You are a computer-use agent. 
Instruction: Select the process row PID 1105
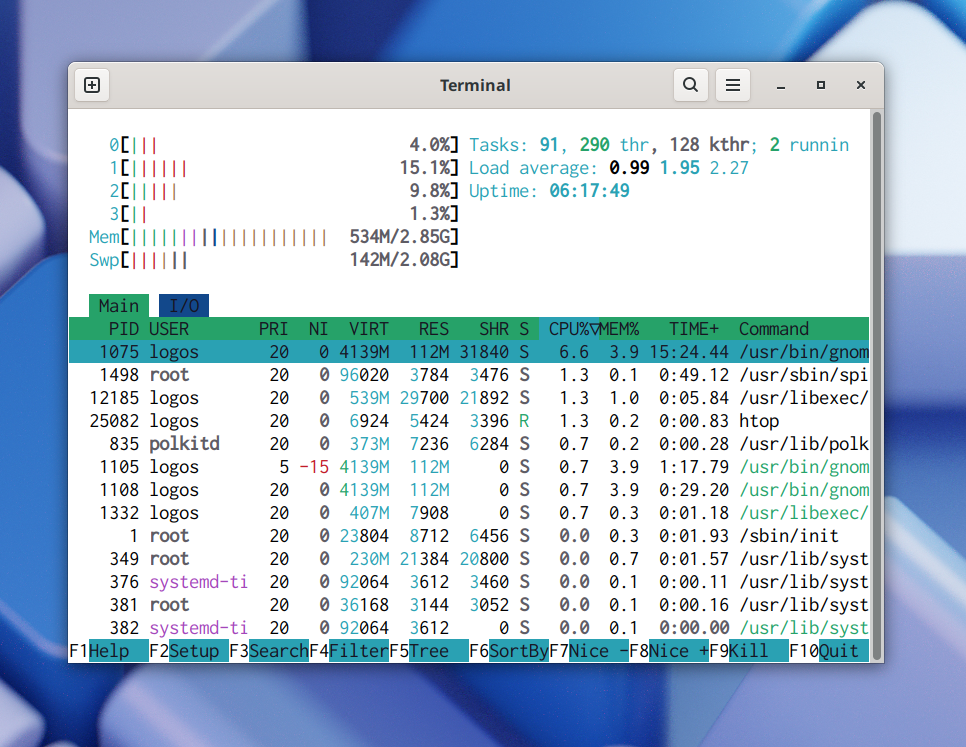pos(469,467)
